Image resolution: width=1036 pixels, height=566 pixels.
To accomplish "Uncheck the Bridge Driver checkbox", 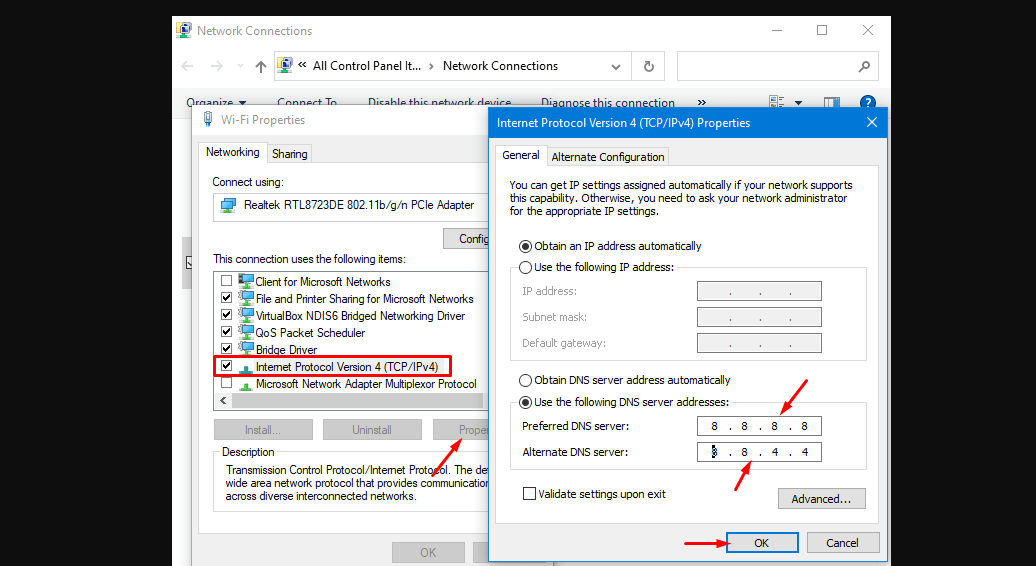I will pos(227,348).
